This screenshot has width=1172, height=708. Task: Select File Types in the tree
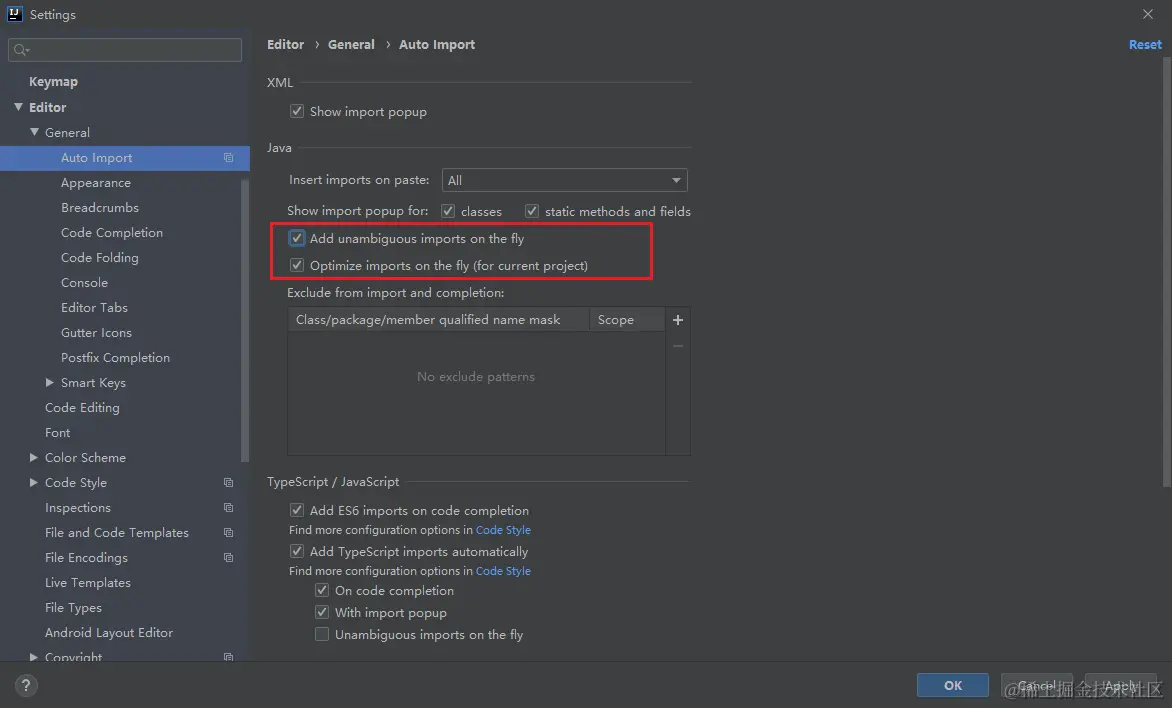(73, 608)
